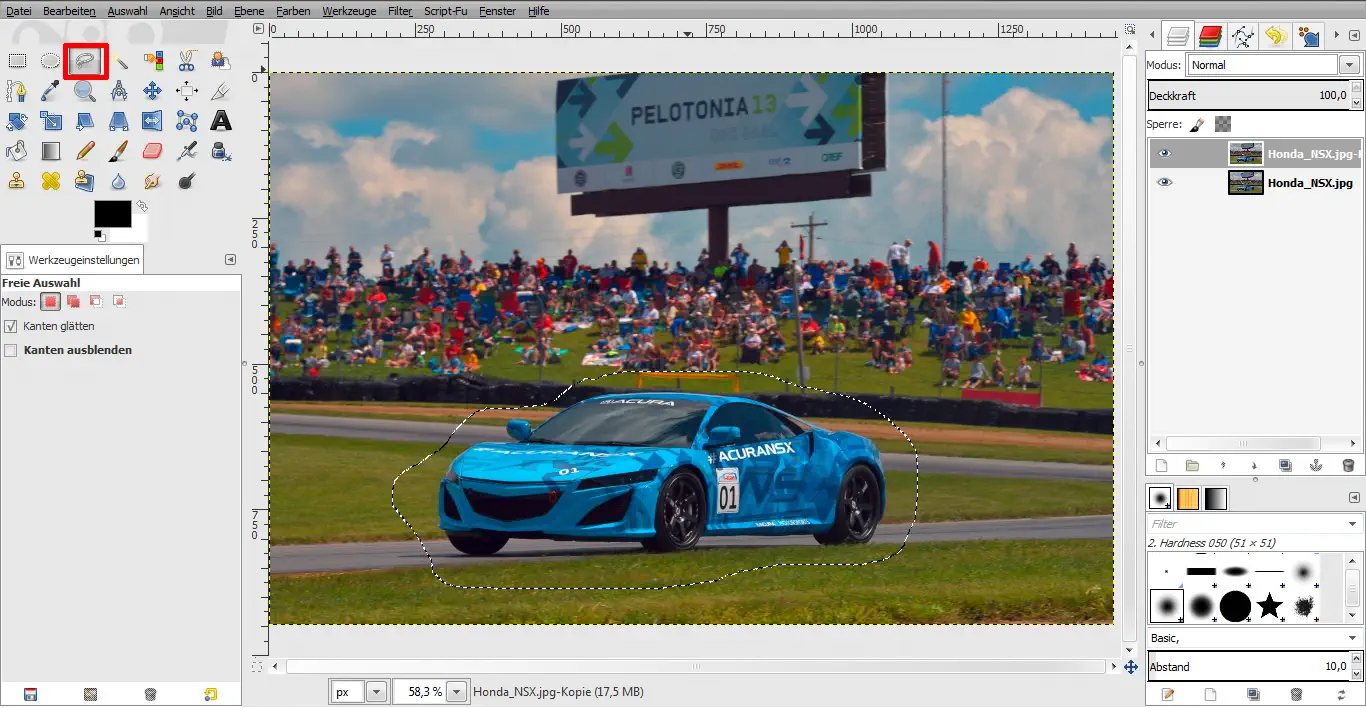Pick the Text tool
The width and height of the screenshot is (1366, 708).
(221, 121)
